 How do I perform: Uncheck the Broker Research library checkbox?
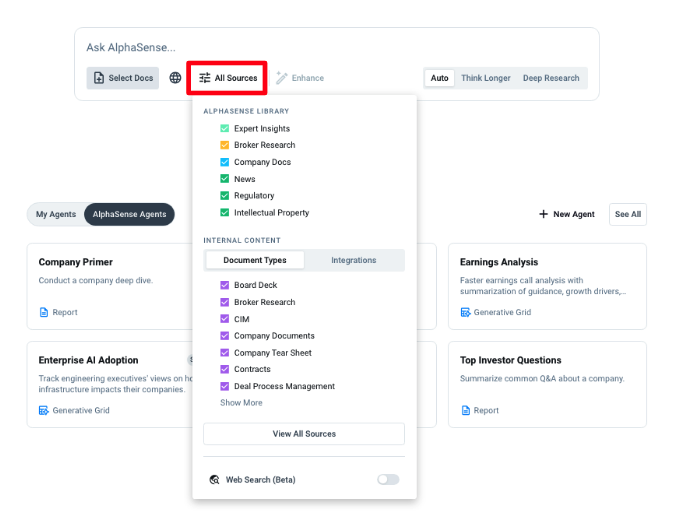coord(225,146)
